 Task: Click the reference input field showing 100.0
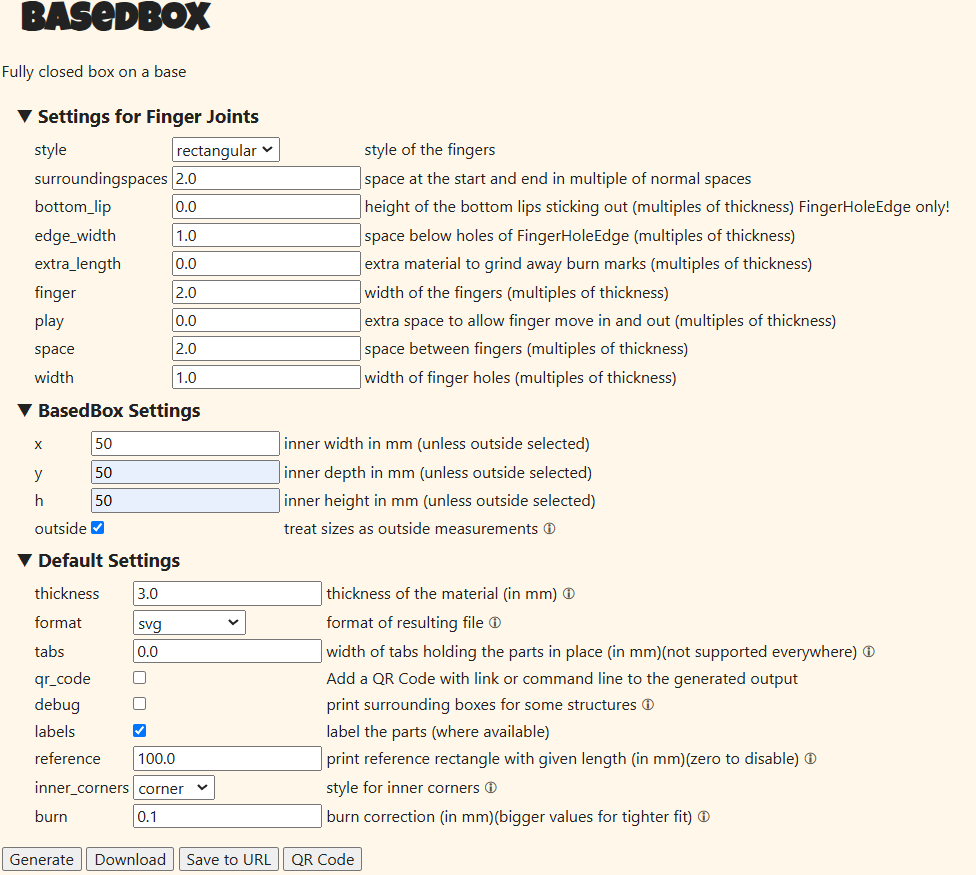point(227,759)
